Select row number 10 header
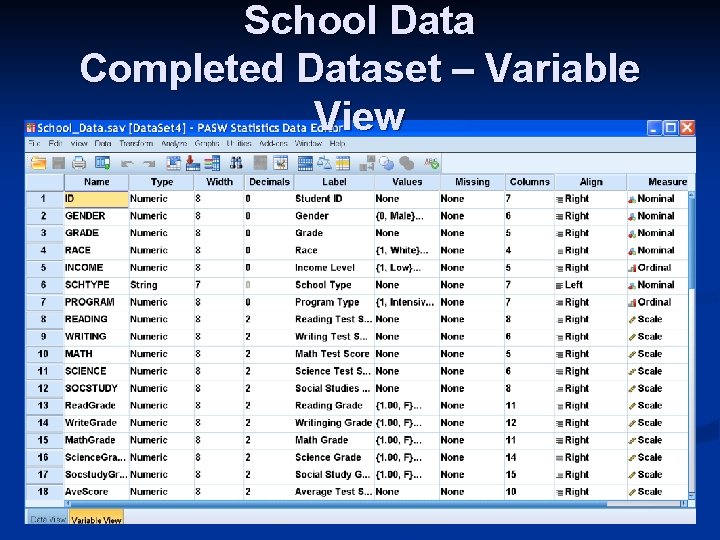The height and width of the screenshot is (540, 720). [44, 354]
